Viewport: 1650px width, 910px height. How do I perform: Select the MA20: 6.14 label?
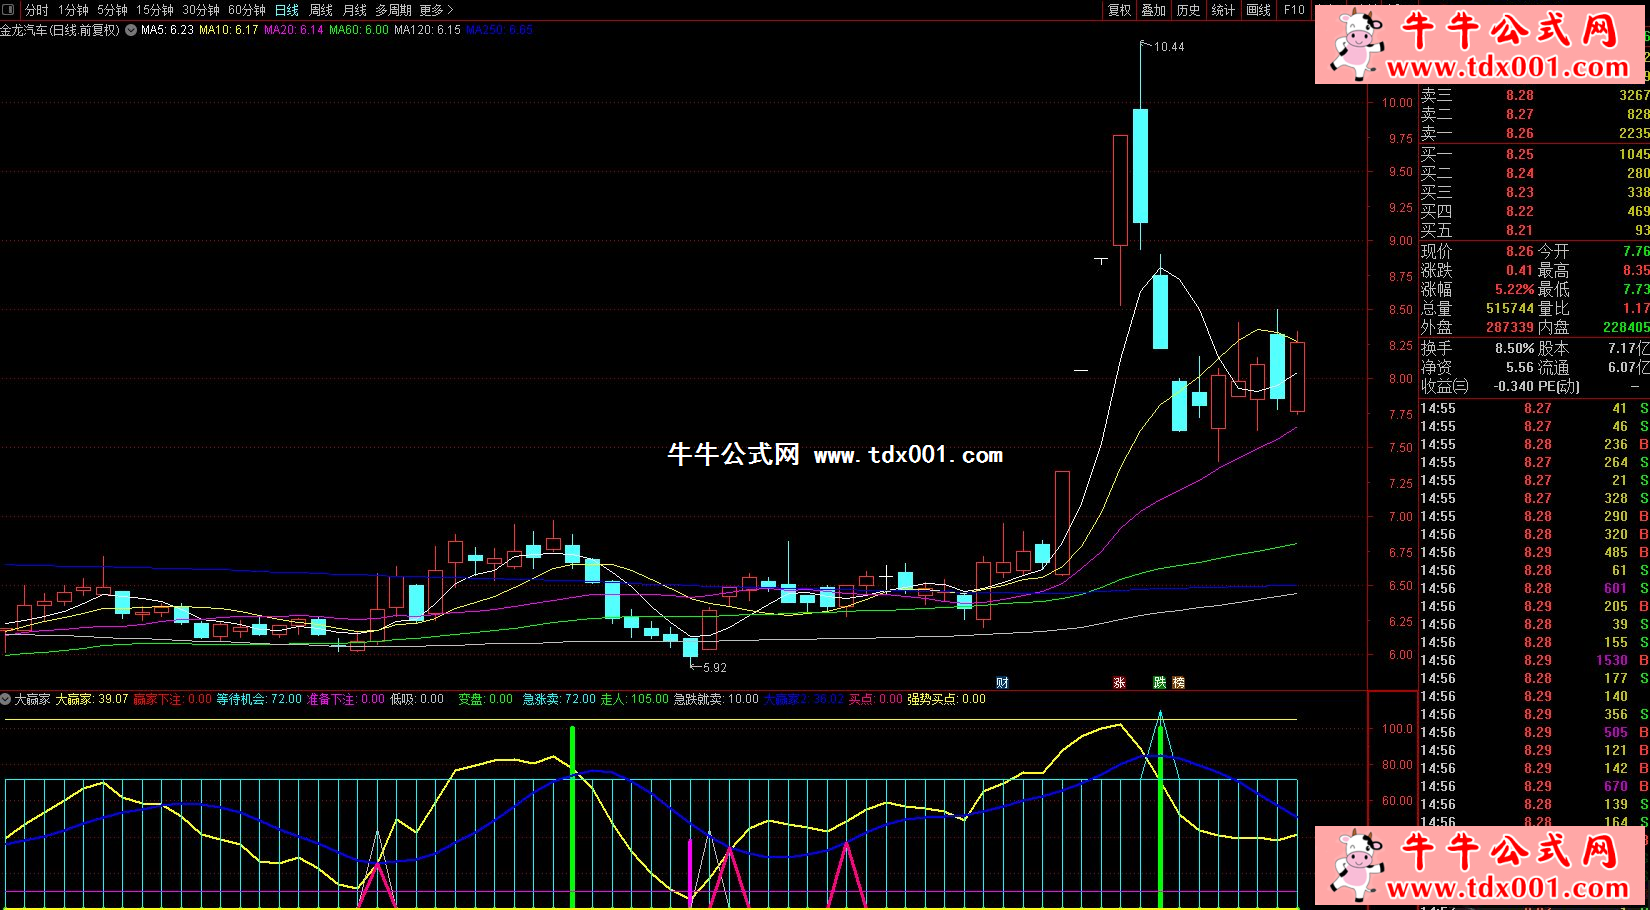point(294,30)
